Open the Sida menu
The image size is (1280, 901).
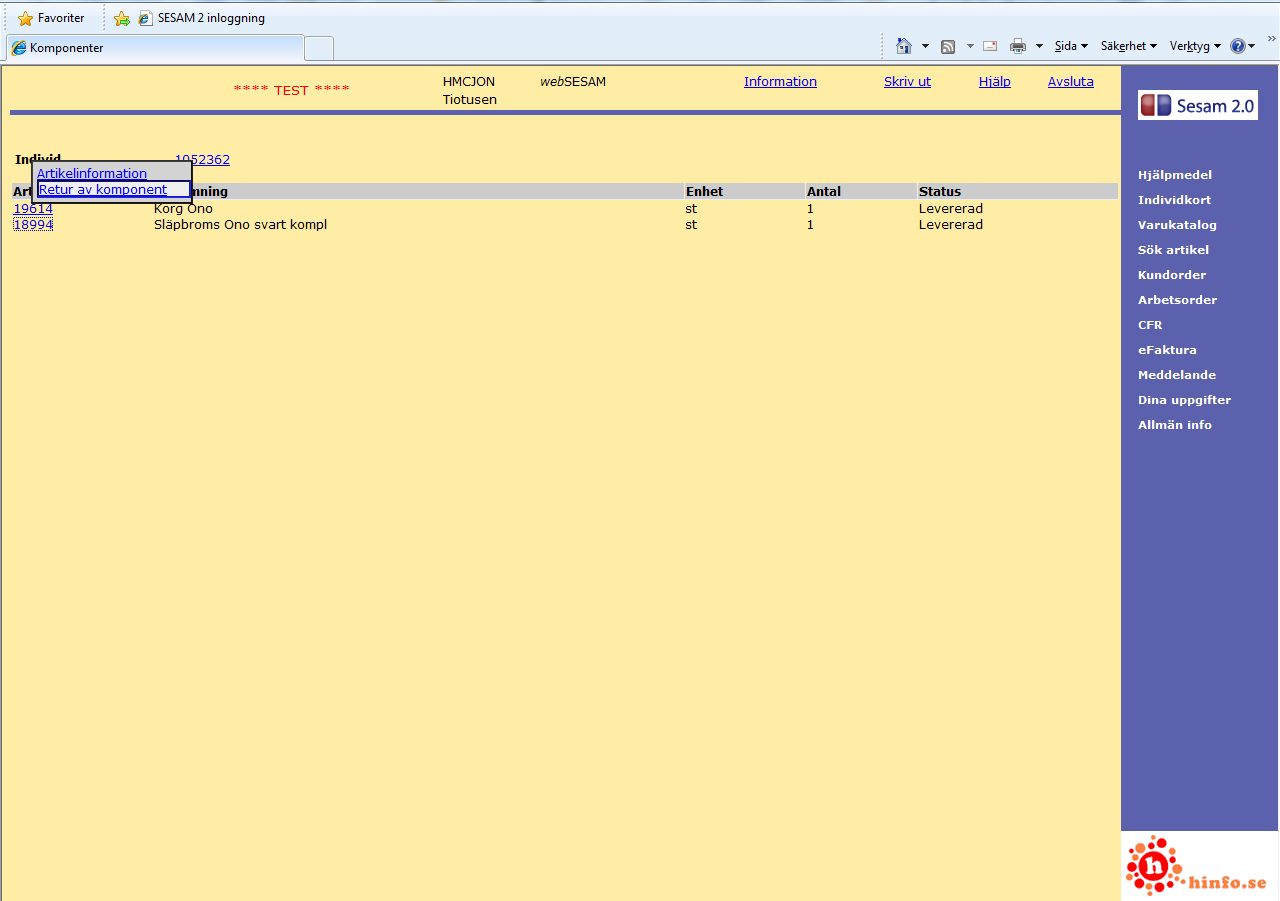point(1071,46)
